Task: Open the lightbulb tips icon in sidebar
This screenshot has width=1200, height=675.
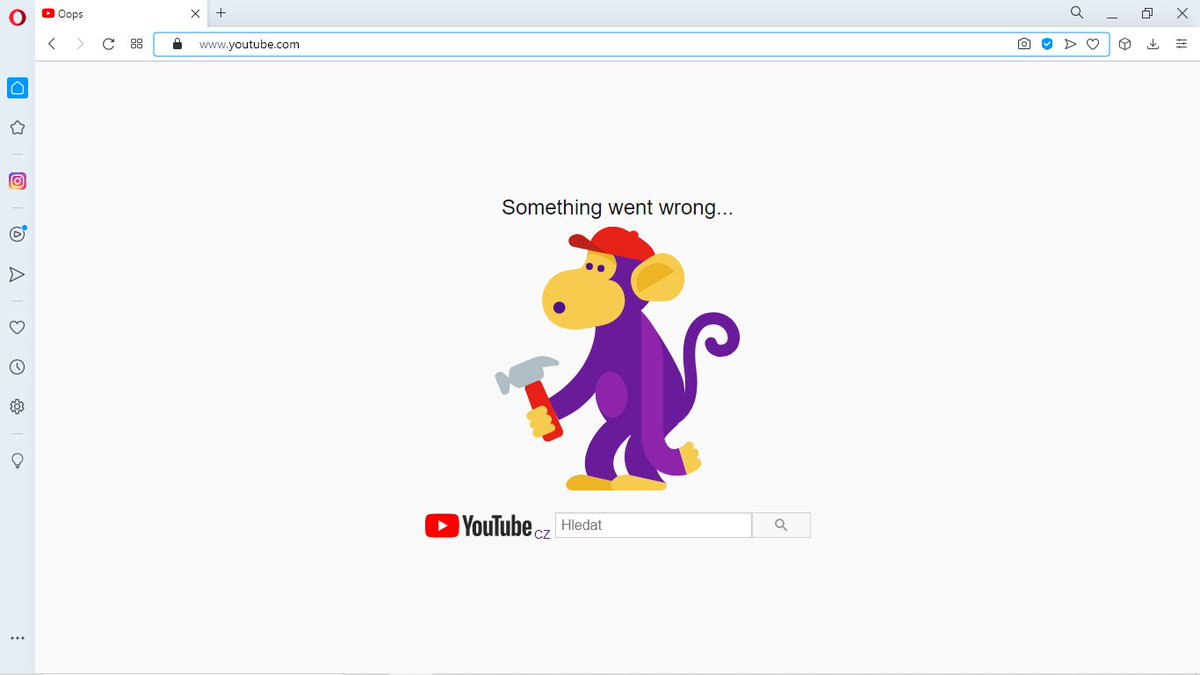Action: pos(17,460)
